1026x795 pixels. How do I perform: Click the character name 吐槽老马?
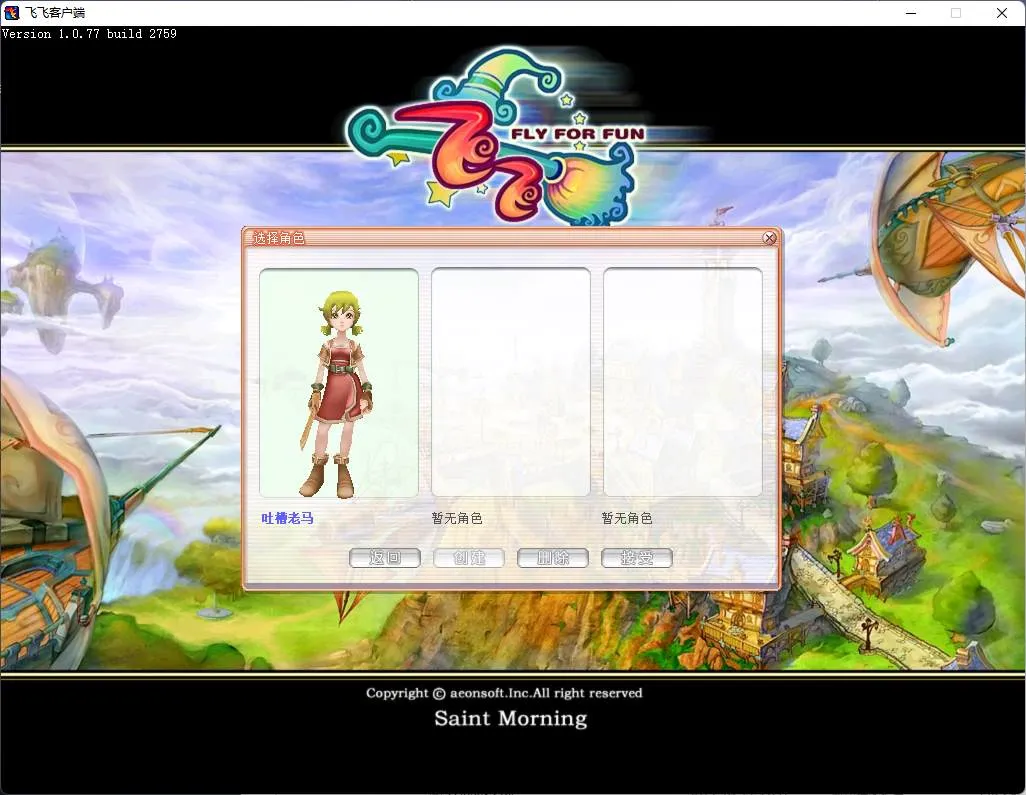click(x=288, y=518)
